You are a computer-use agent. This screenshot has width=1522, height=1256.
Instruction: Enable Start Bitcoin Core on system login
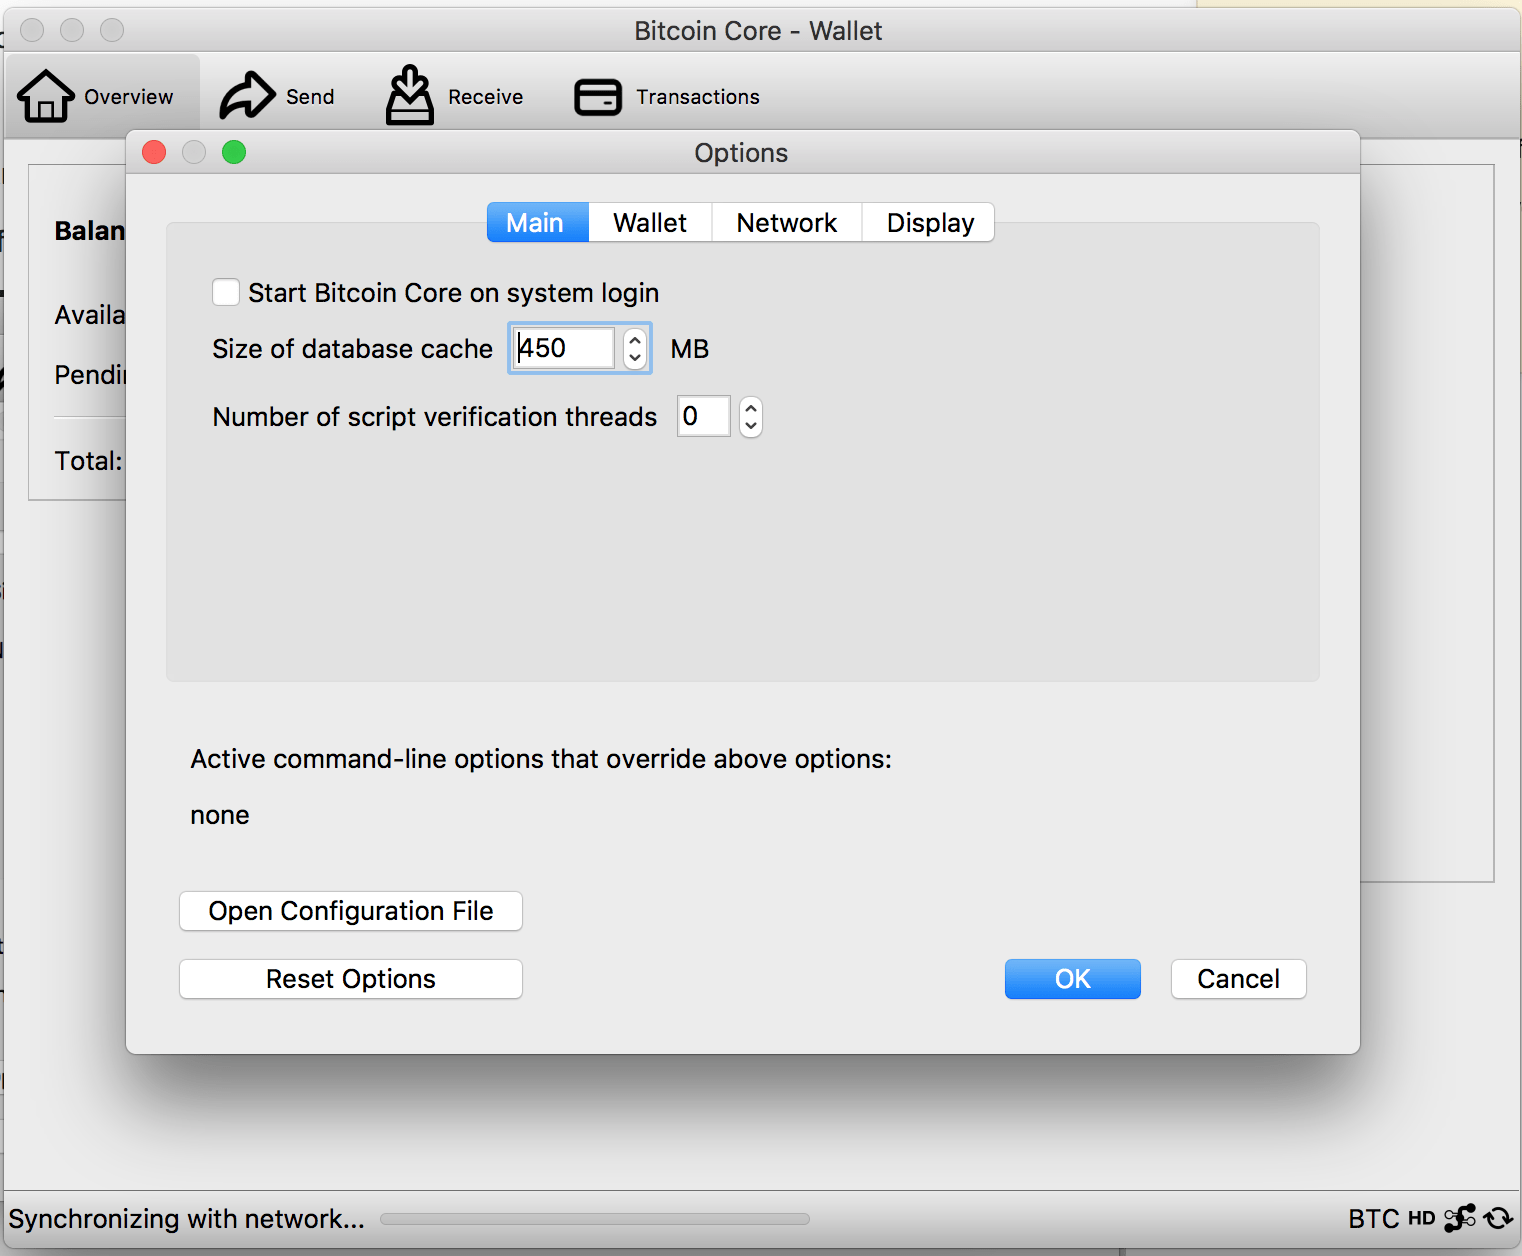[226, 292]
